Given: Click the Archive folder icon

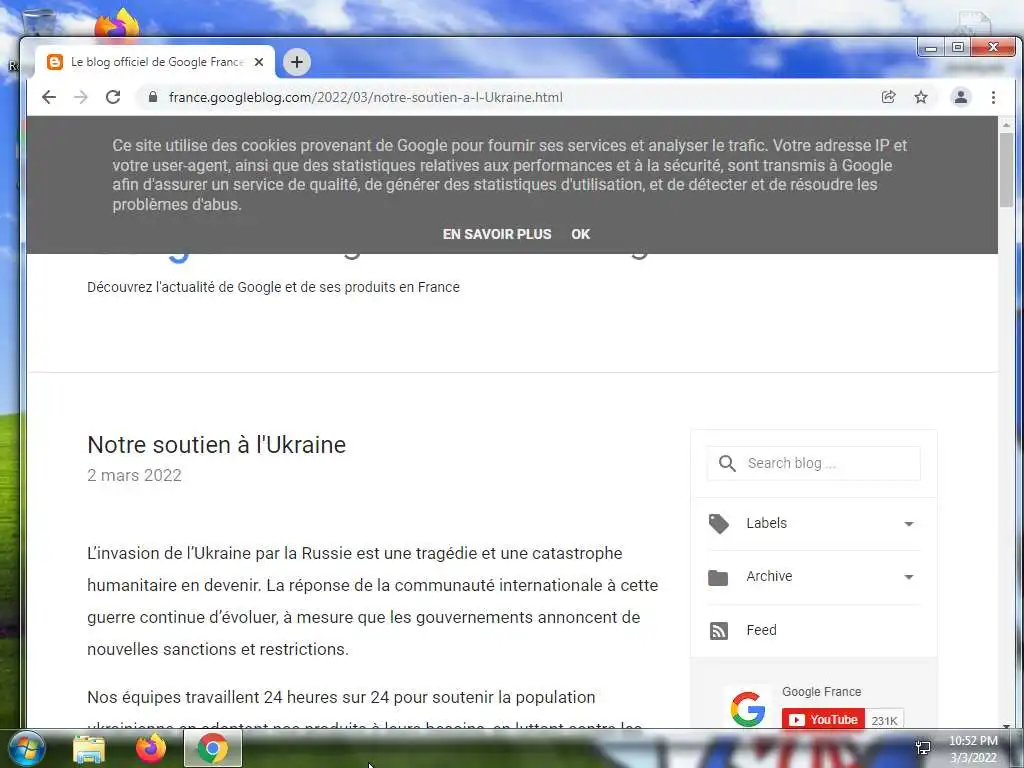Looking at the screenshot, I should [718, 577].
